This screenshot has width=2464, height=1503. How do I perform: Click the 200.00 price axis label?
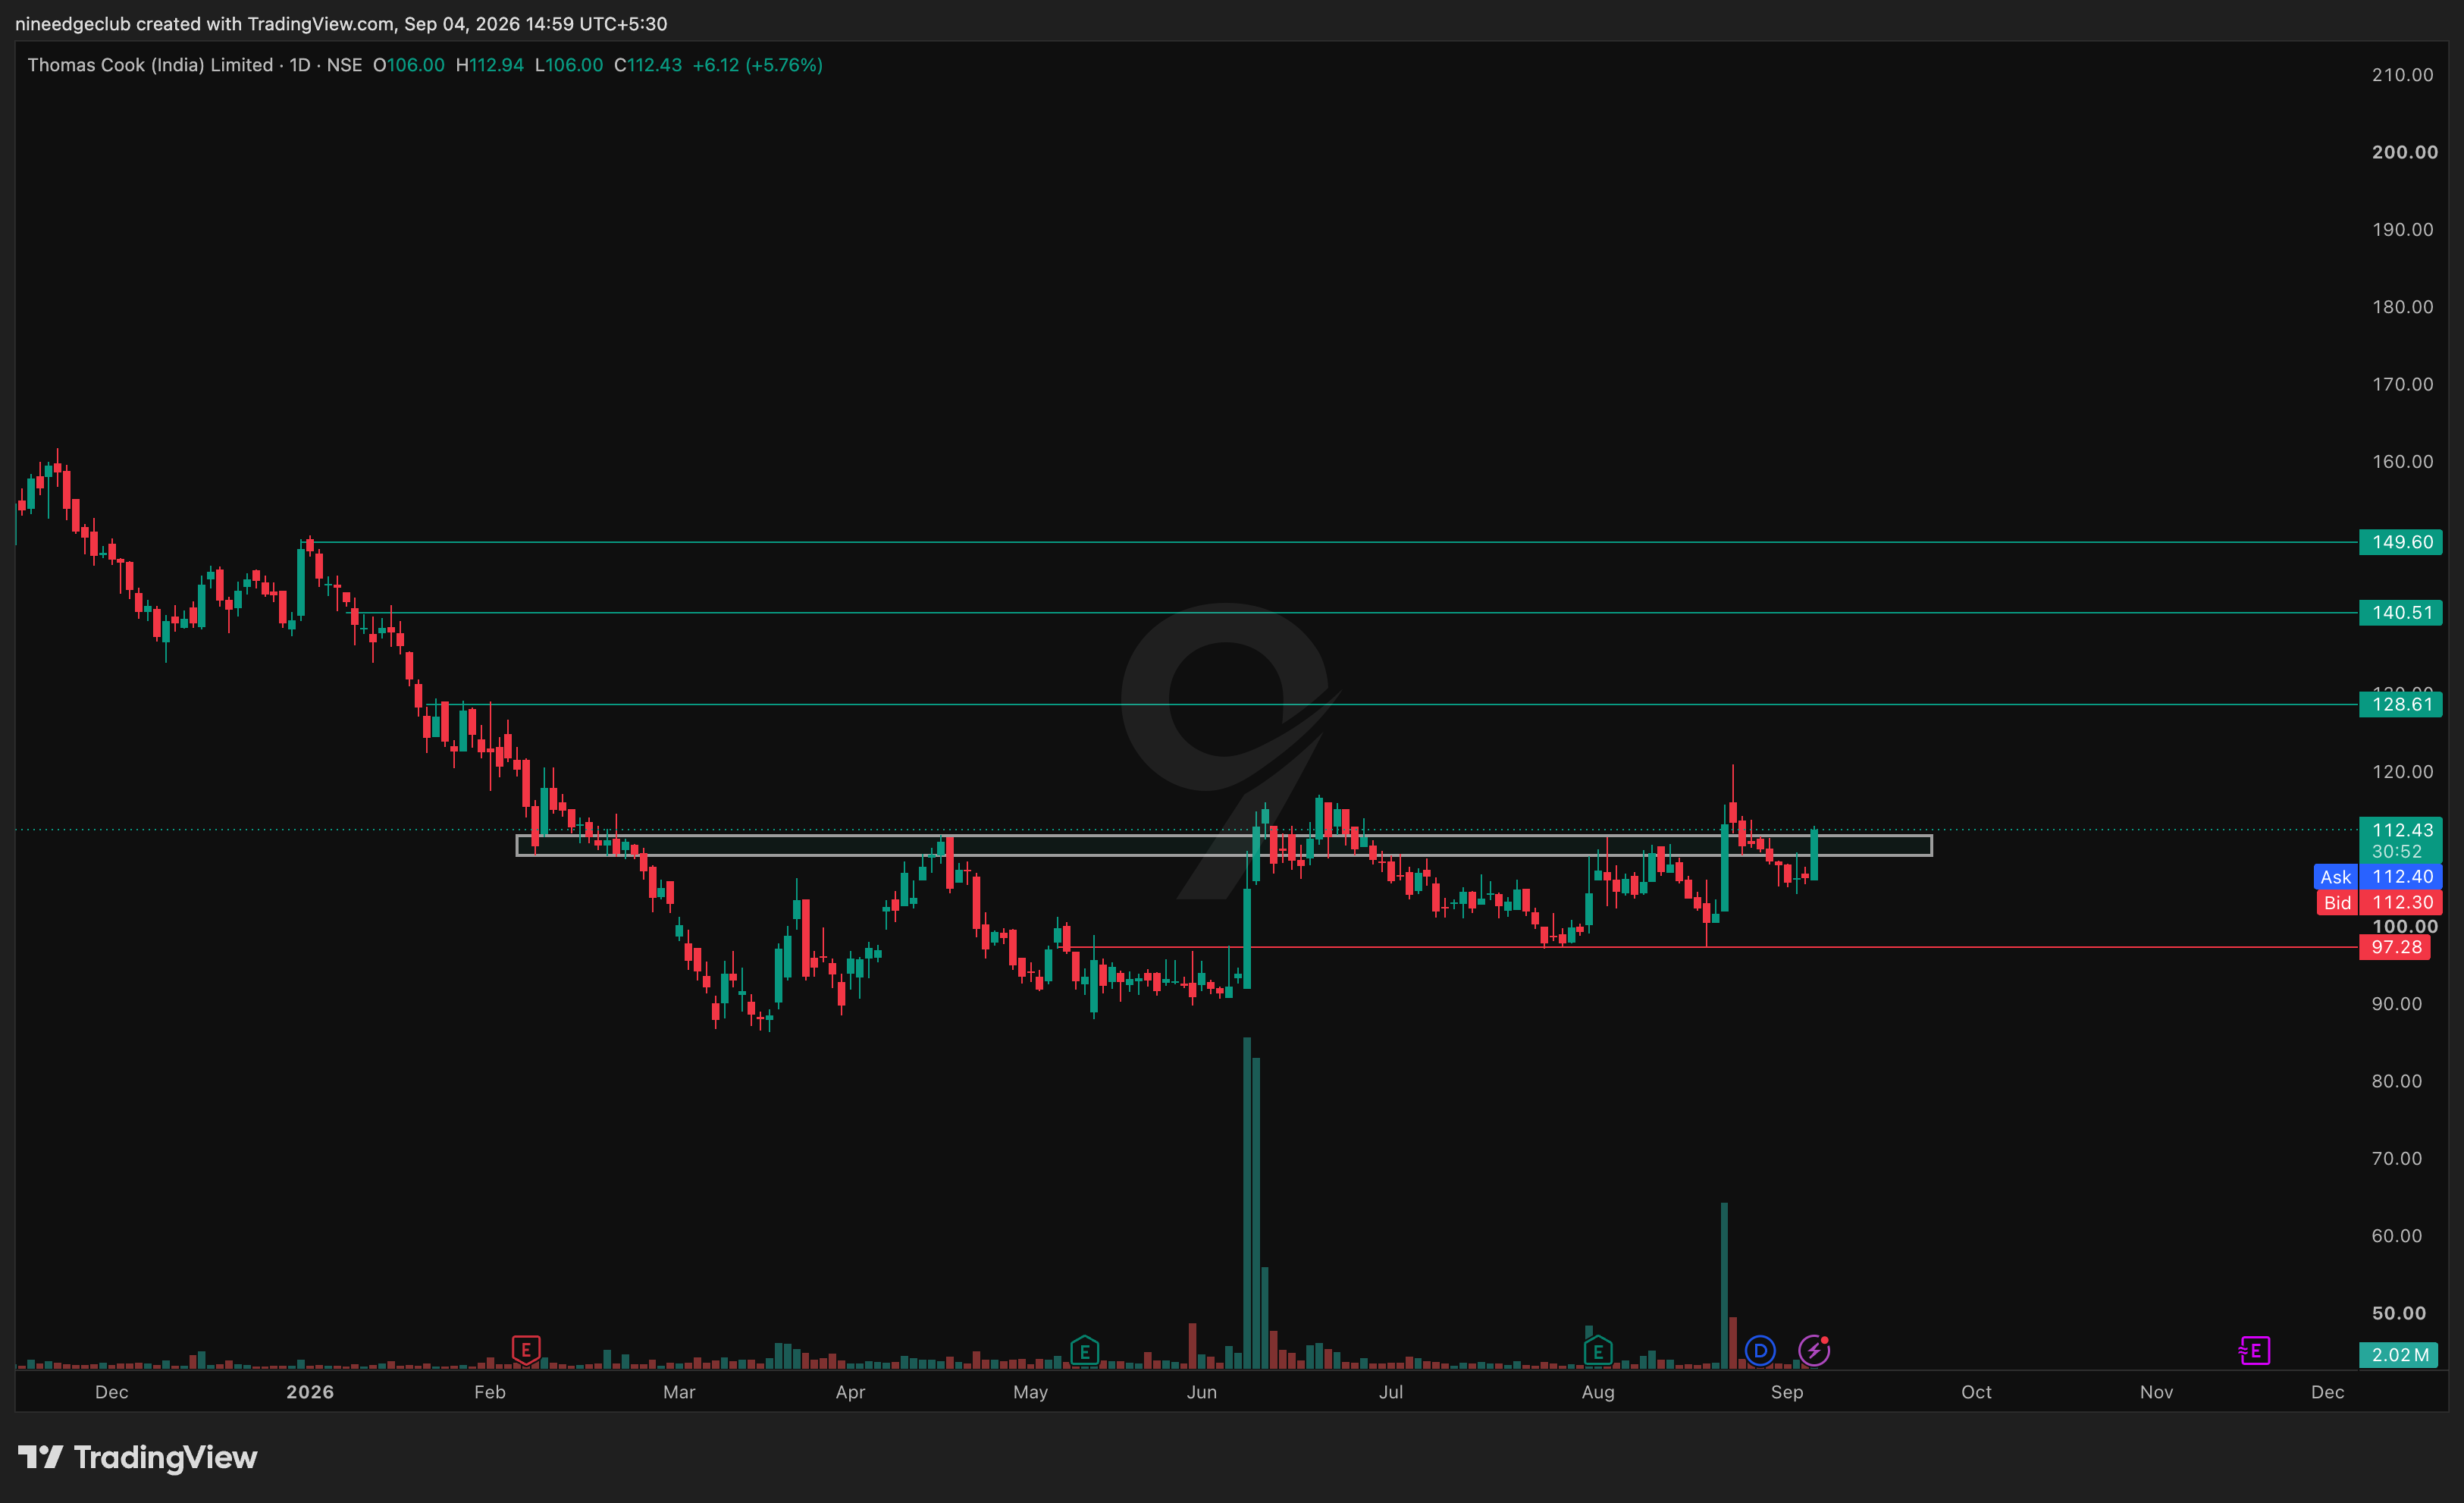2404,152
